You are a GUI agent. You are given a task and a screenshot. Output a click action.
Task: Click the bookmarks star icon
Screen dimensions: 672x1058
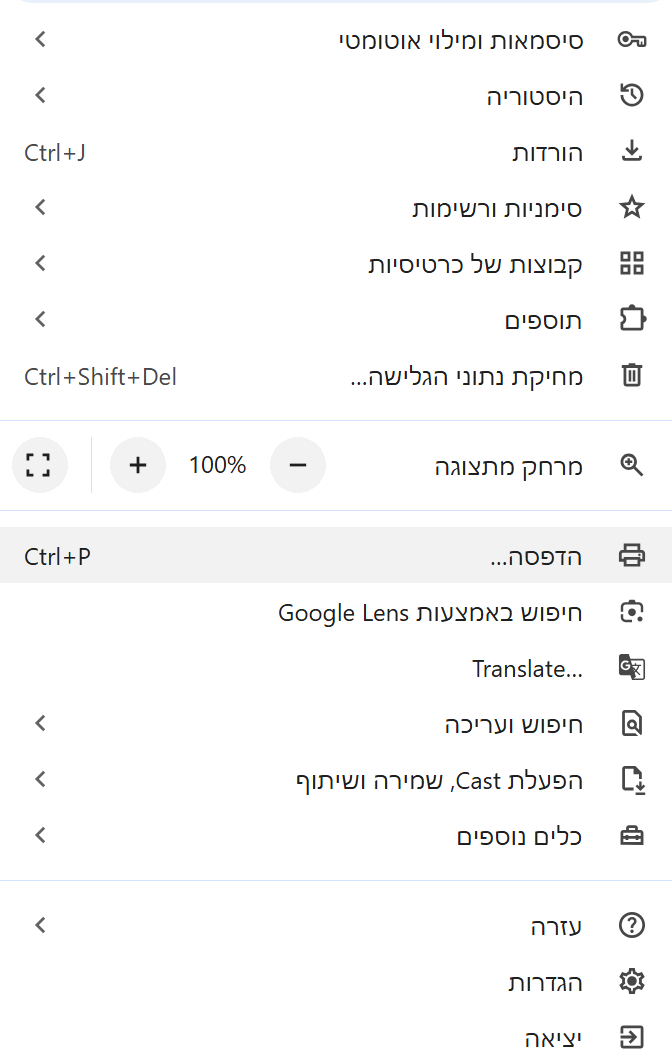[x=631, y=208]
